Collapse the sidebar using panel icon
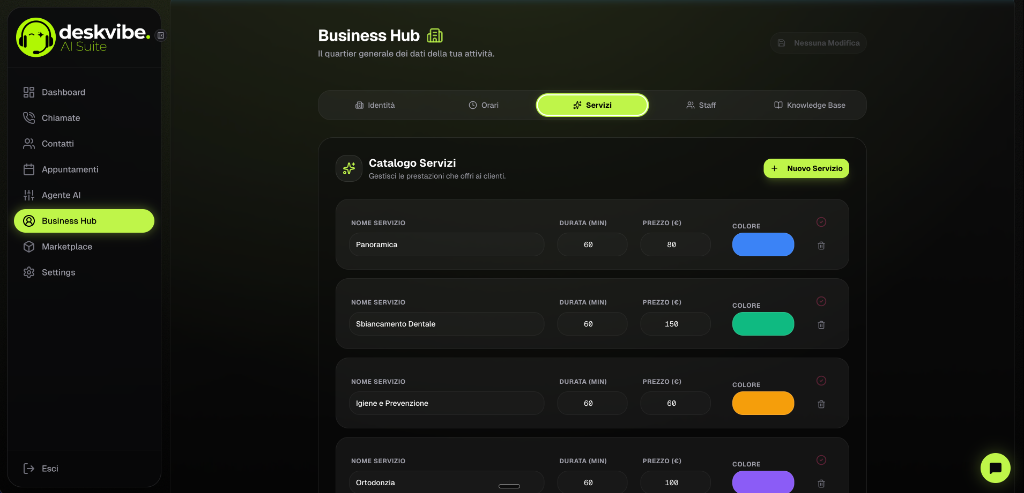 click(161, 35)
